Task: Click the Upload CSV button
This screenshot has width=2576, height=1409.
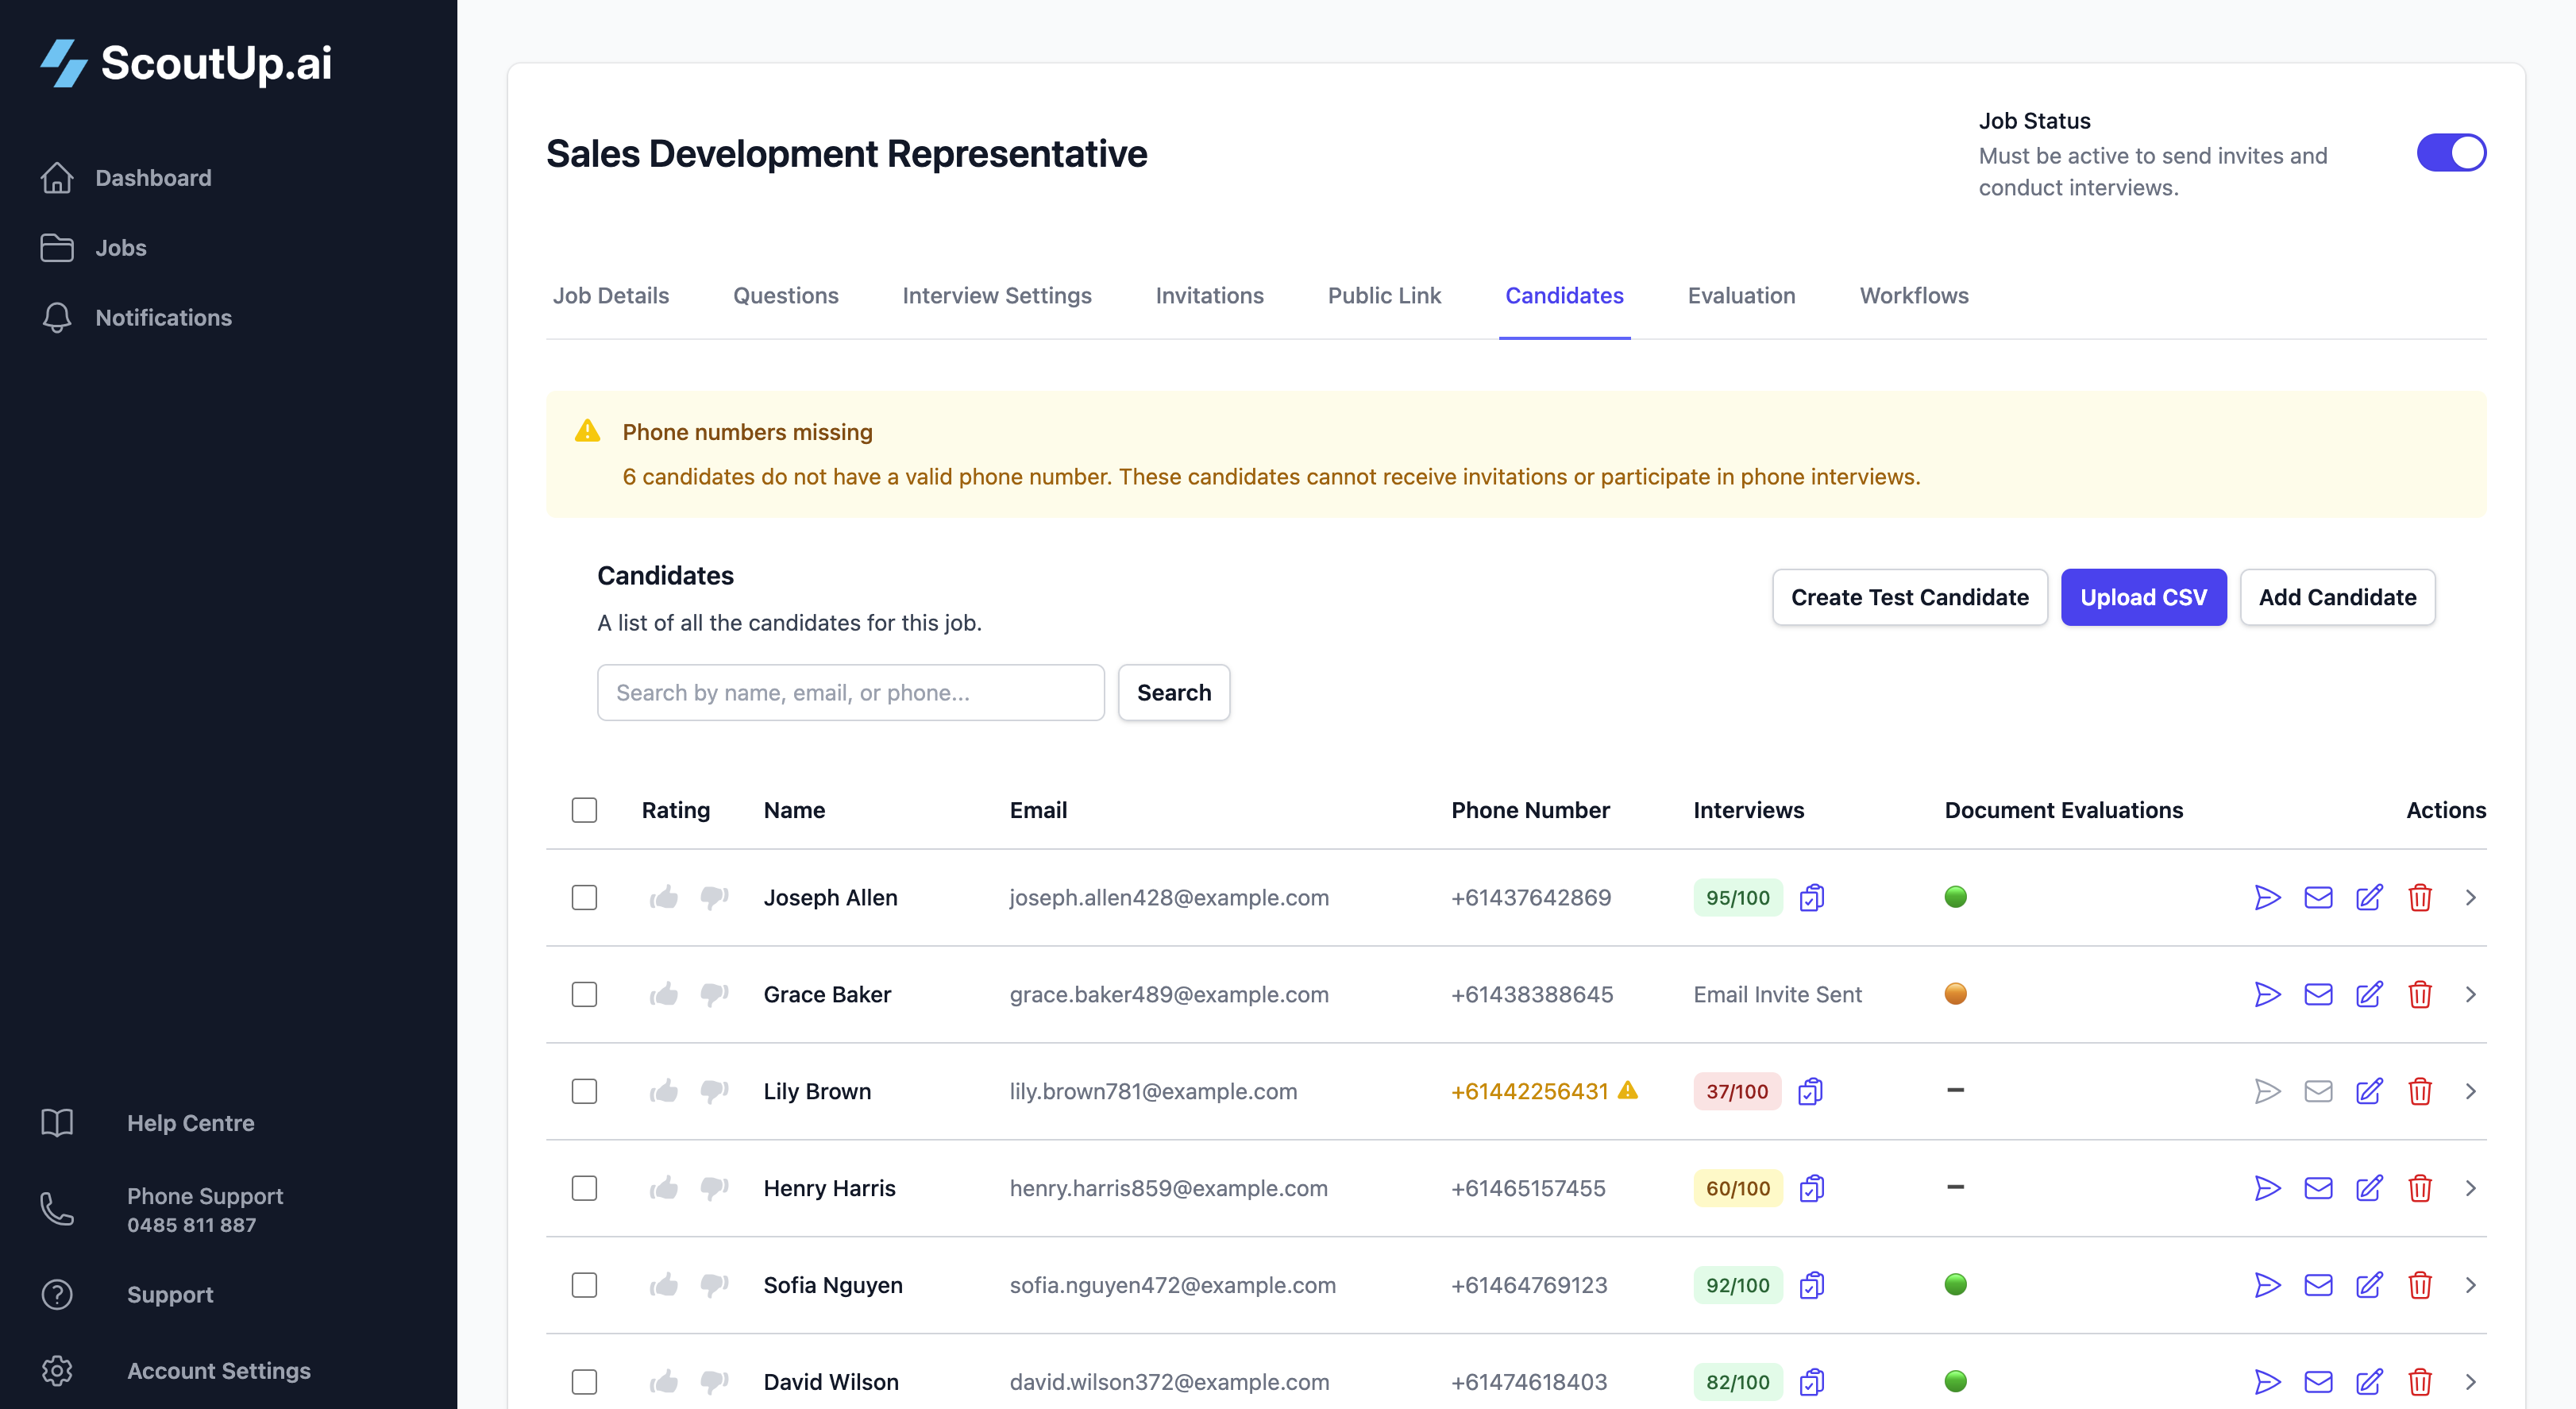Action: tap(2143, 597)
